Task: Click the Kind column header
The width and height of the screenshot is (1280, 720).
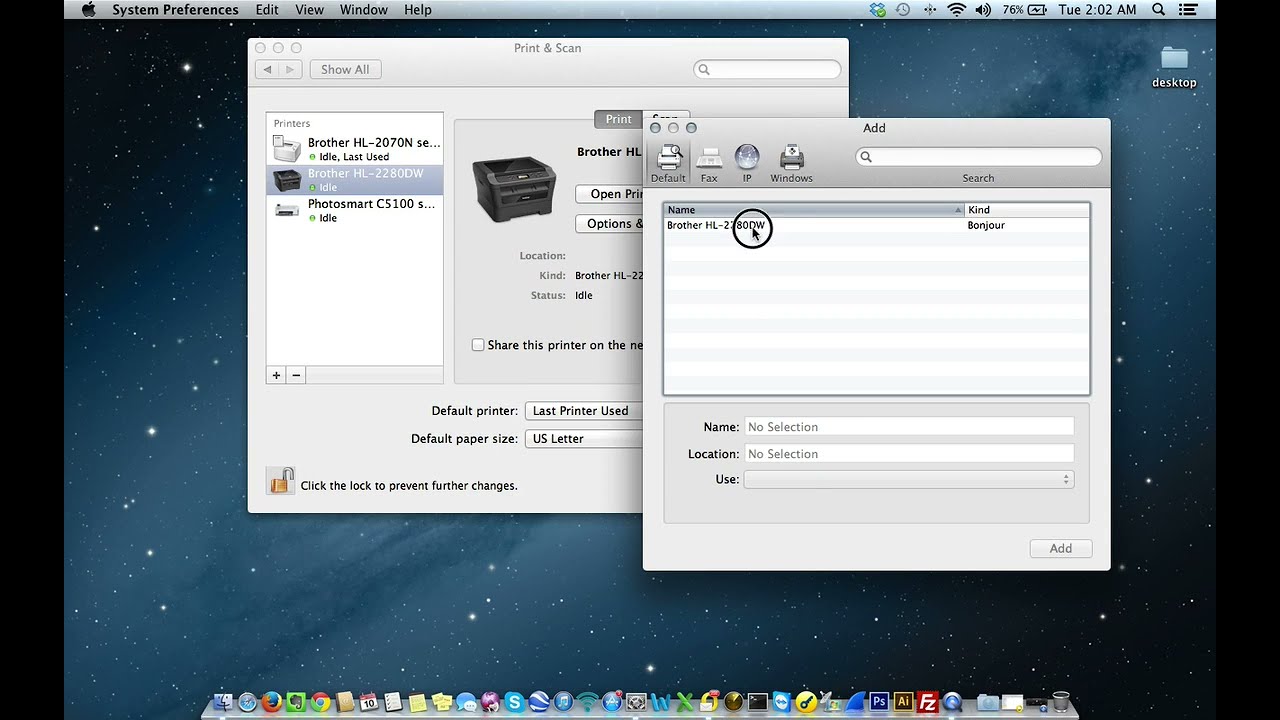Action: (x=1027, y=210)
